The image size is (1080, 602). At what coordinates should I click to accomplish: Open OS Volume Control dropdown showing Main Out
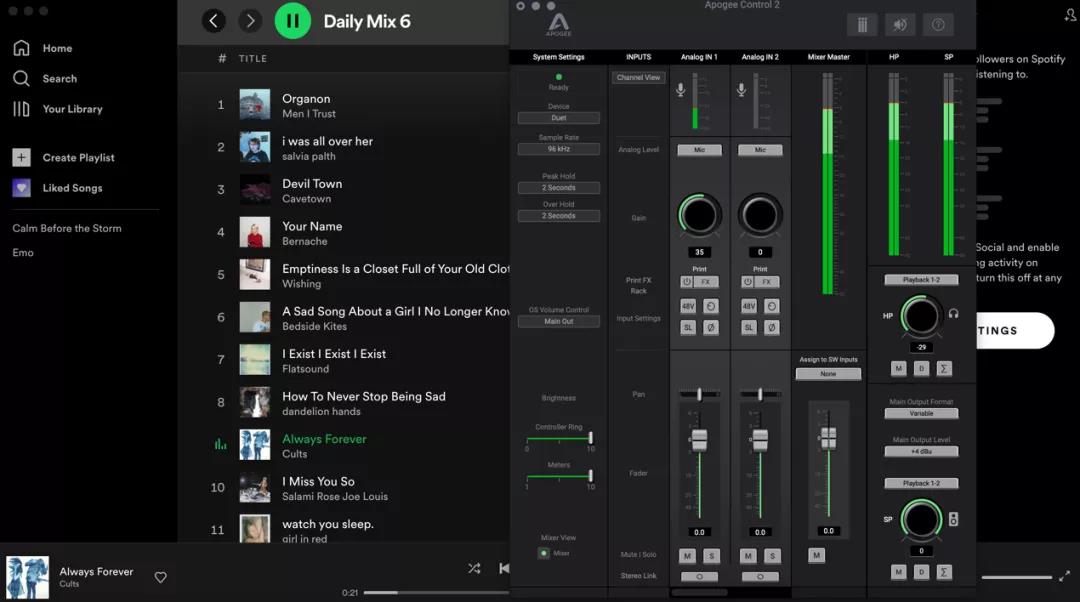point(559,321)
